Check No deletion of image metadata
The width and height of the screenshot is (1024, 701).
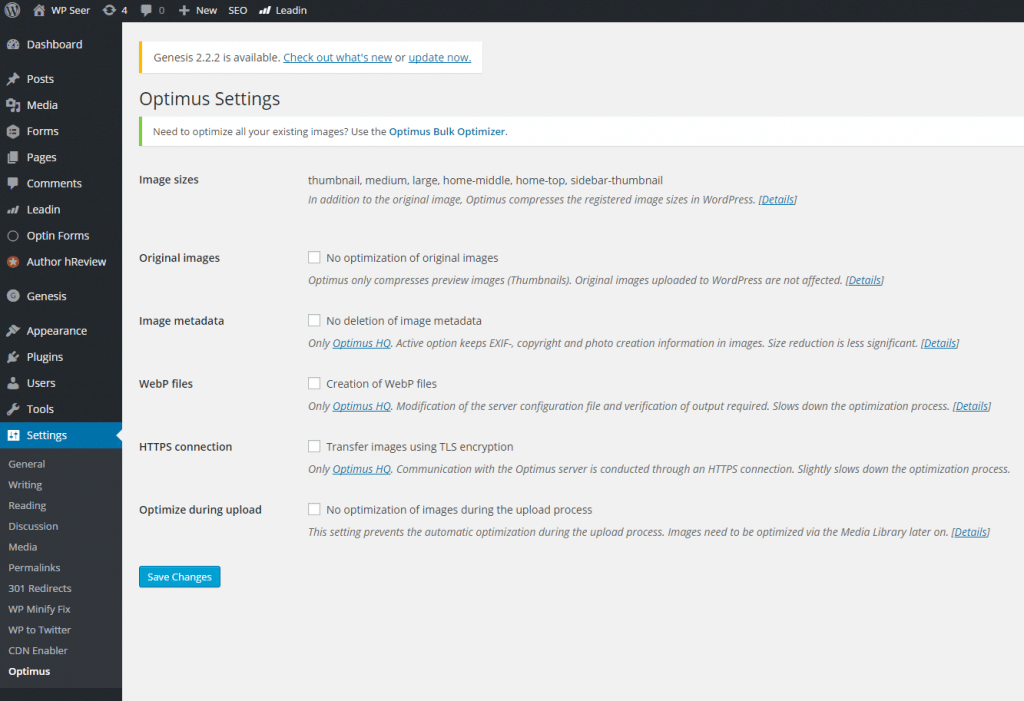[314, 320]
